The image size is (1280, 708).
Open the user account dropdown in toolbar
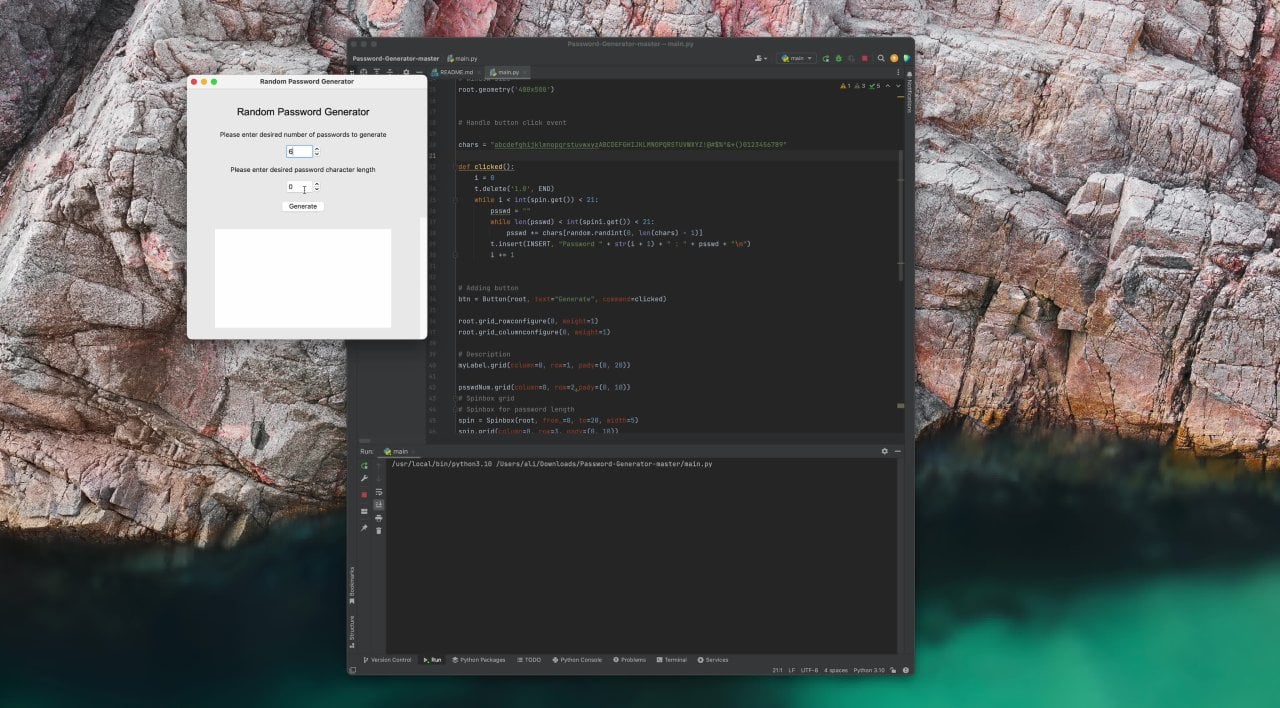(x=763, y=58)
